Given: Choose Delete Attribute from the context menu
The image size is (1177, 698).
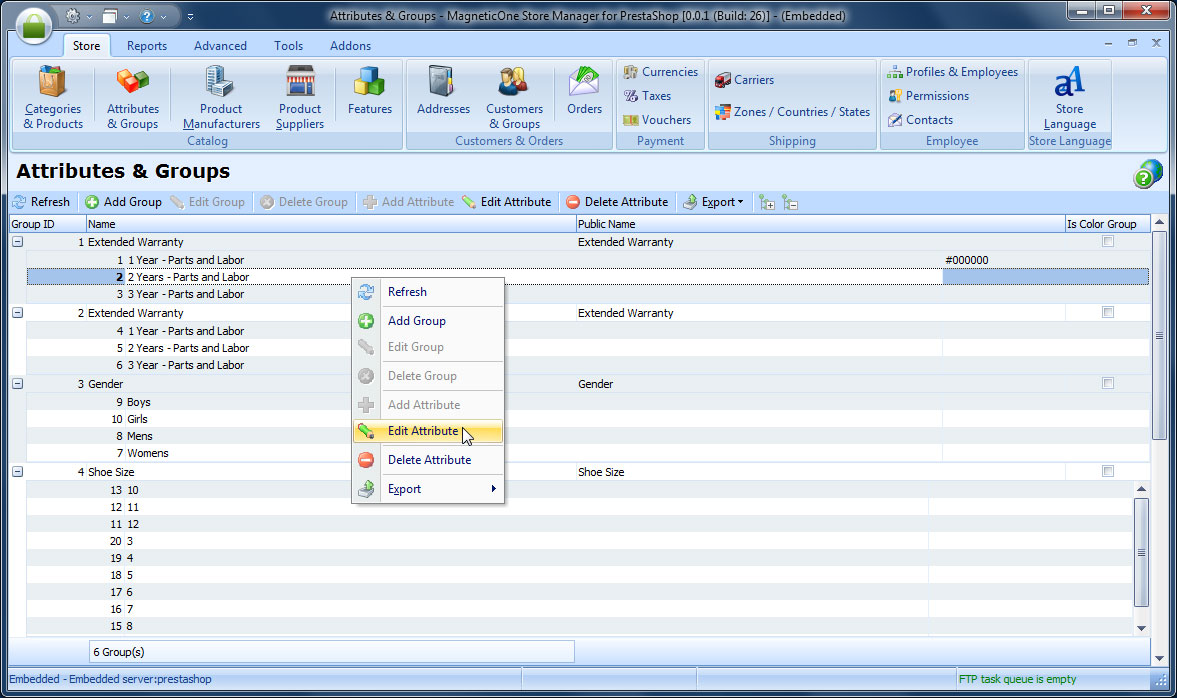Looking at the screenshot, I should coord(427,460).
